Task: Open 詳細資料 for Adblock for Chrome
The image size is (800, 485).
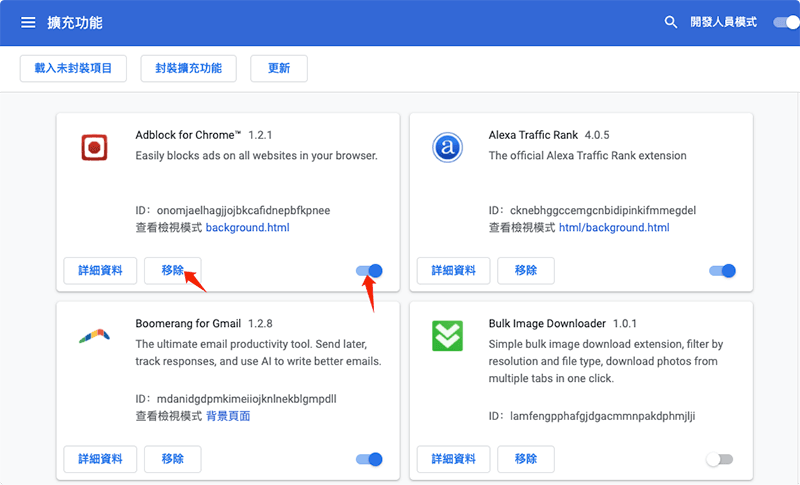Action: 101,270
